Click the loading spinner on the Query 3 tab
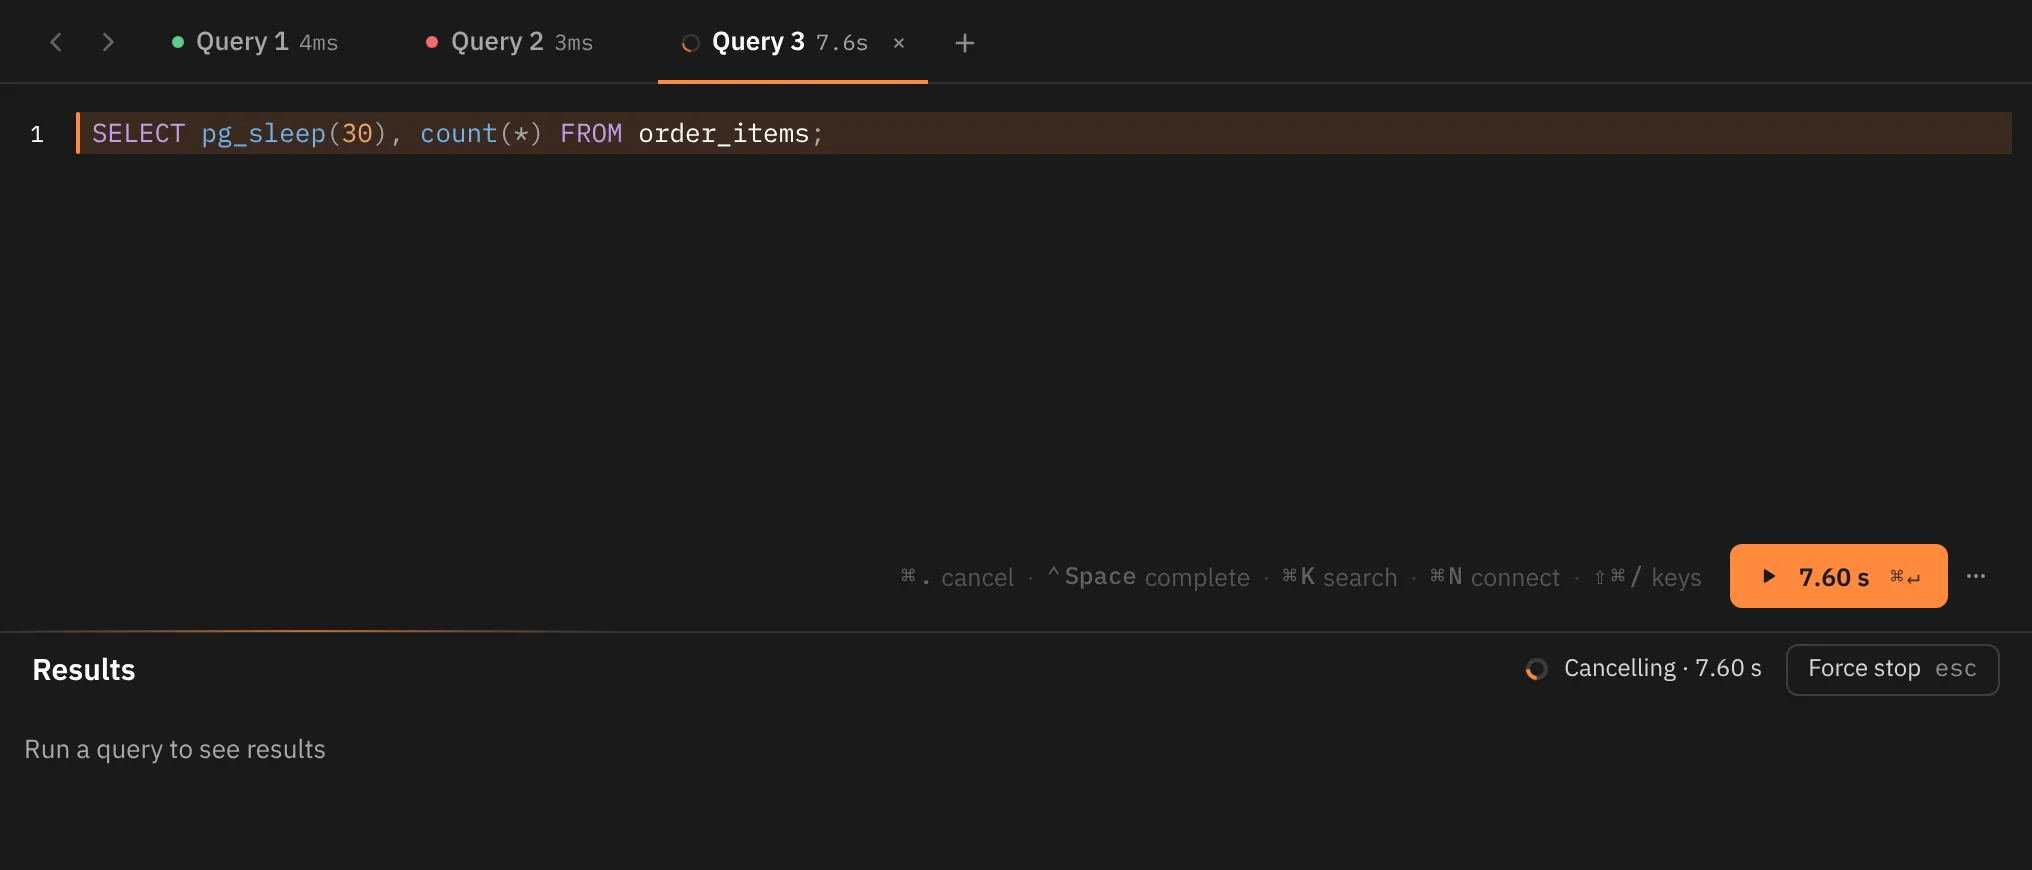The width and height of the screenshot is (2032, 870). (x=690, y=43)
